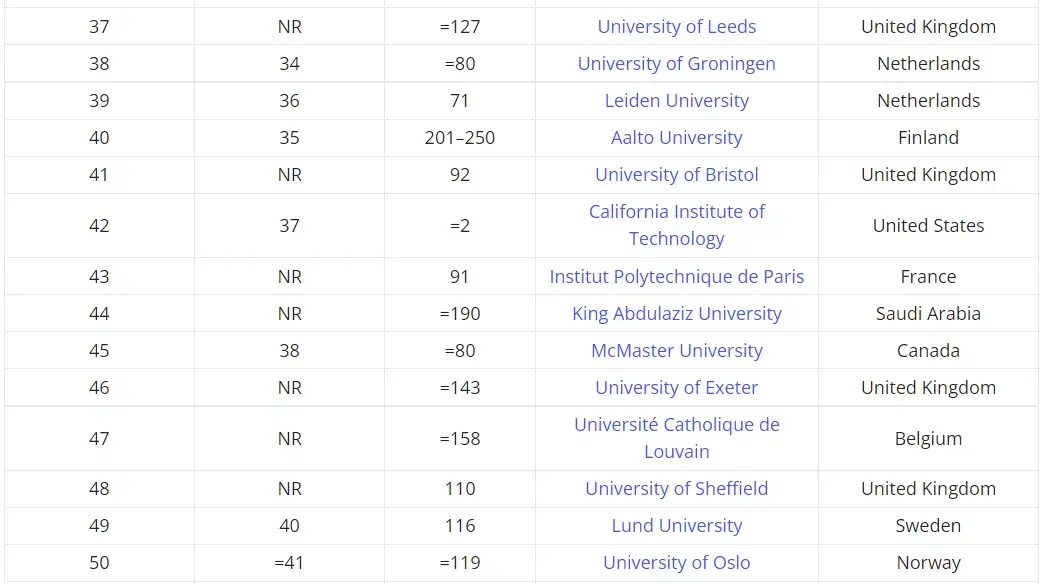This screenshot has width=1047, height=584.
Task: Click the Saudi Arabia country cell
Action: click(x=928, y=314)
